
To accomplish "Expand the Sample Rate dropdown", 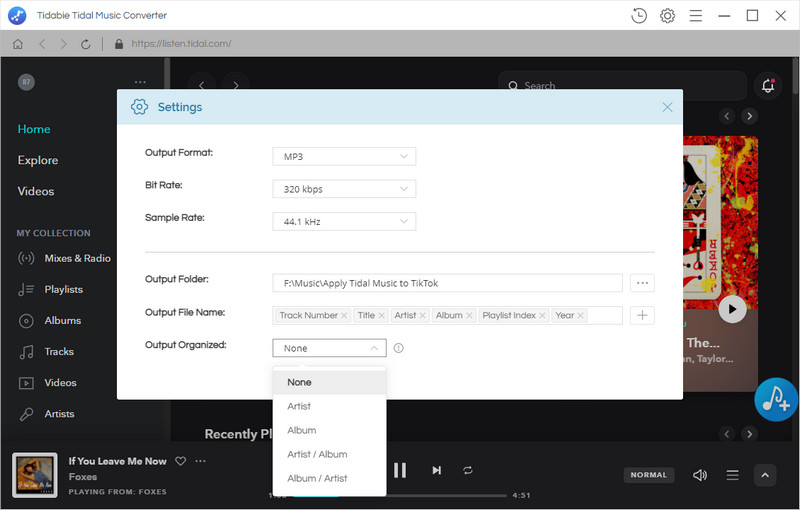I will (344, 221).
